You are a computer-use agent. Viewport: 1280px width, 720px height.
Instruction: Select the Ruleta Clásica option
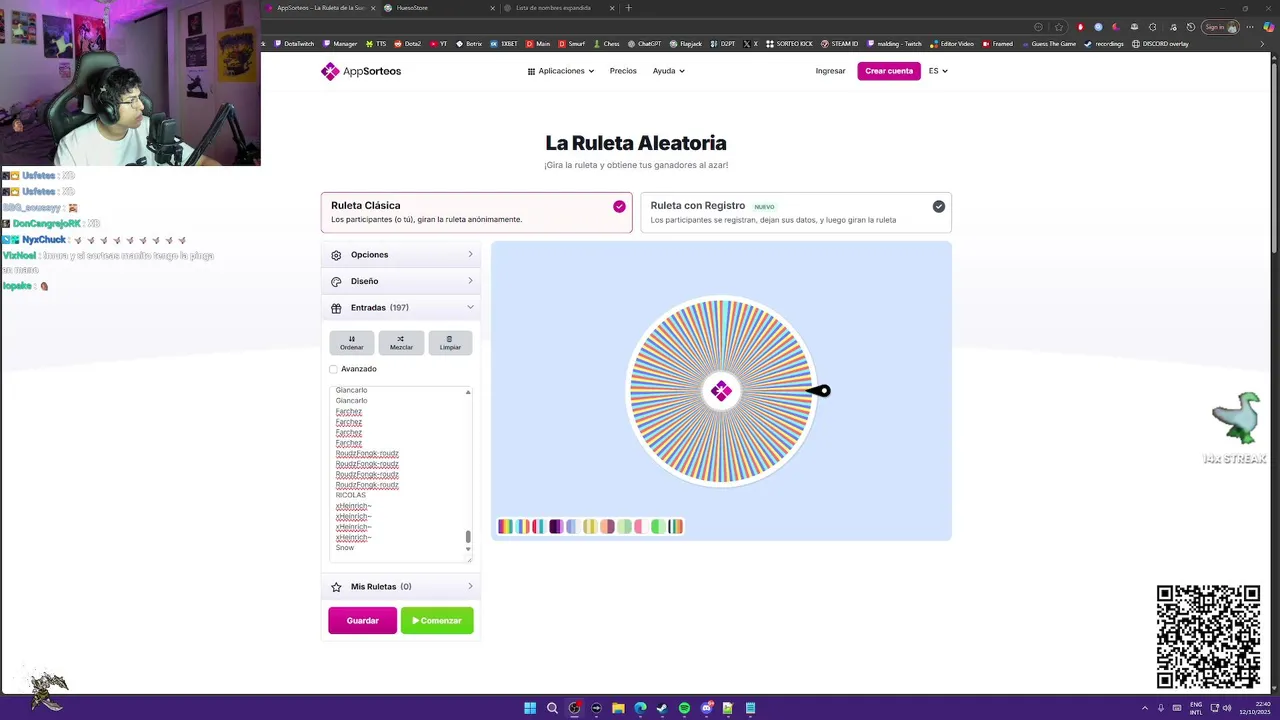point(476,212)
